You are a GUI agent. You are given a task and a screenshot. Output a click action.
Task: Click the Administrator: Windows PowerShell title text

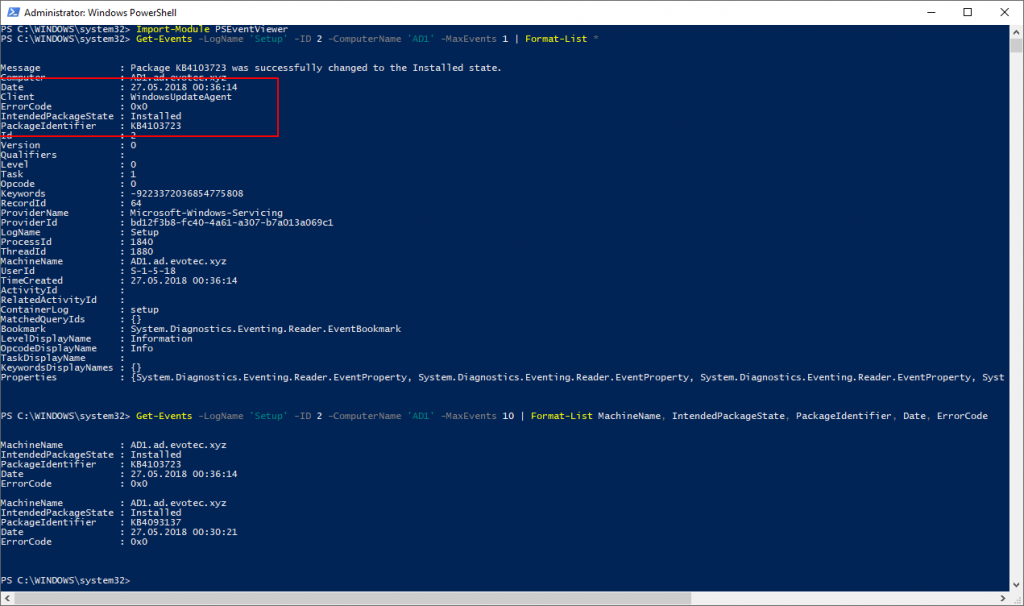click(x=100, y=11)
